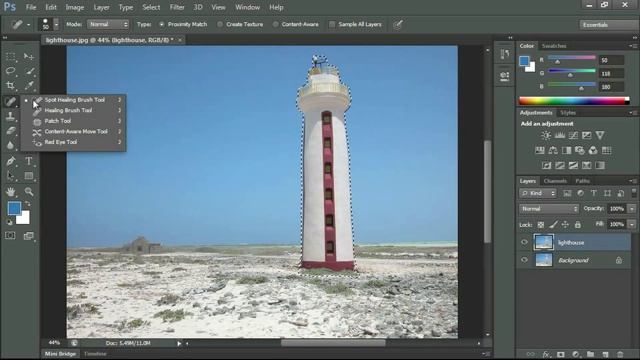Toggle pressure for size icon in options bar
Image resolution: width=640 pixels, height=360 pixels.
click(x=398, y=24)
